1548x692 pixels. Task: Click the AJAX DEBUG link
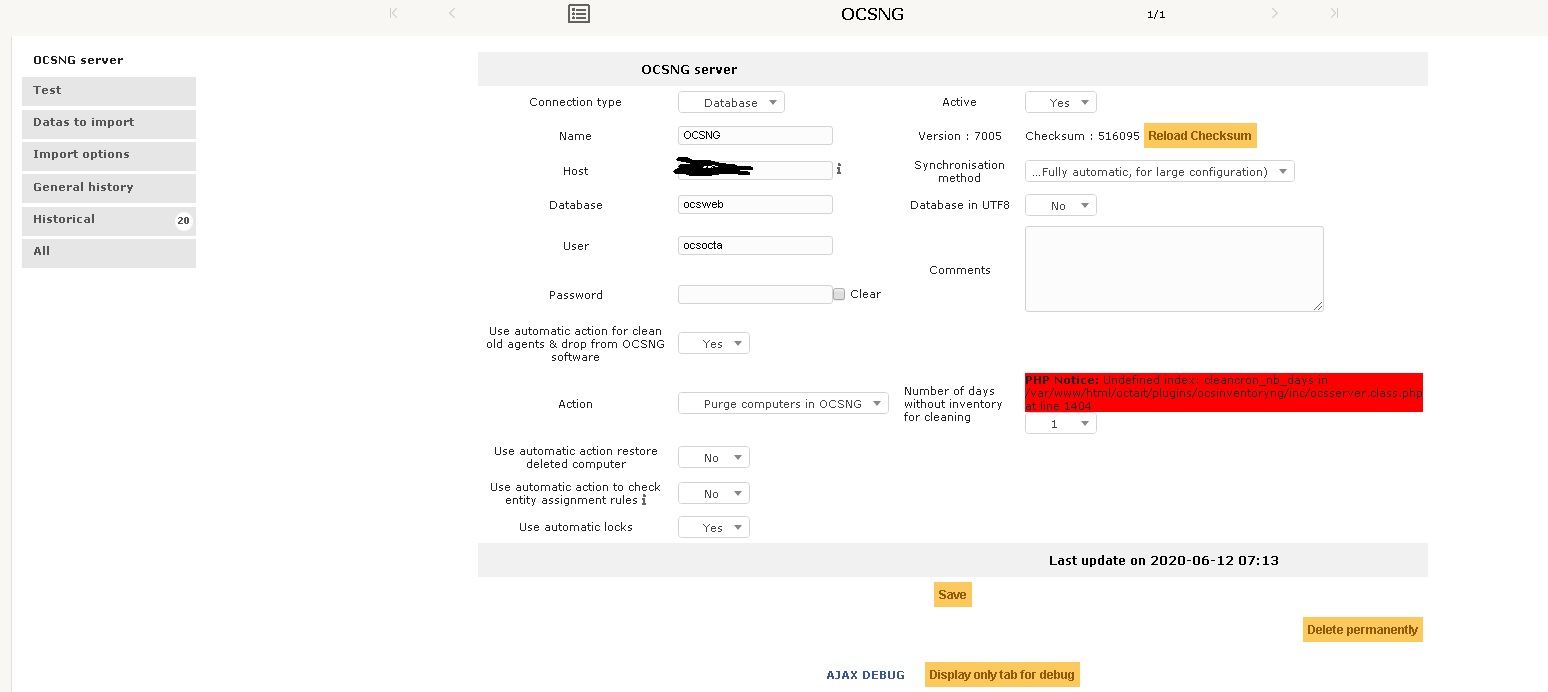click(865, 675)
